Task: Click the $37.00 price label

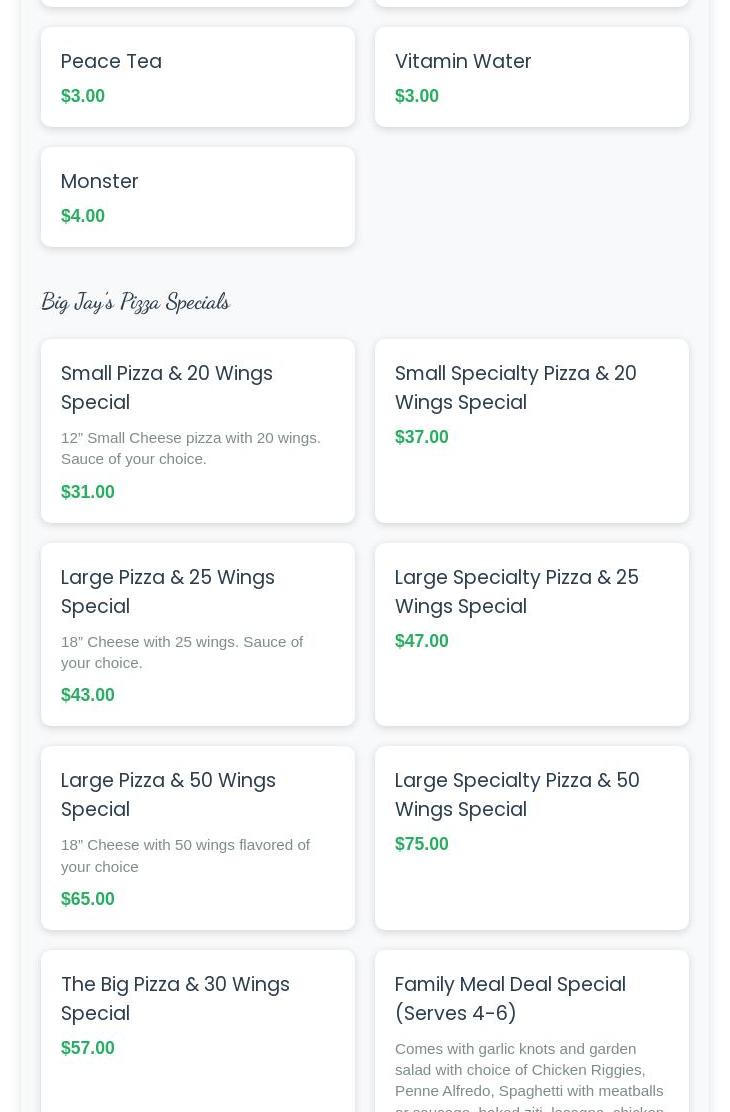Action: [422, 437]
